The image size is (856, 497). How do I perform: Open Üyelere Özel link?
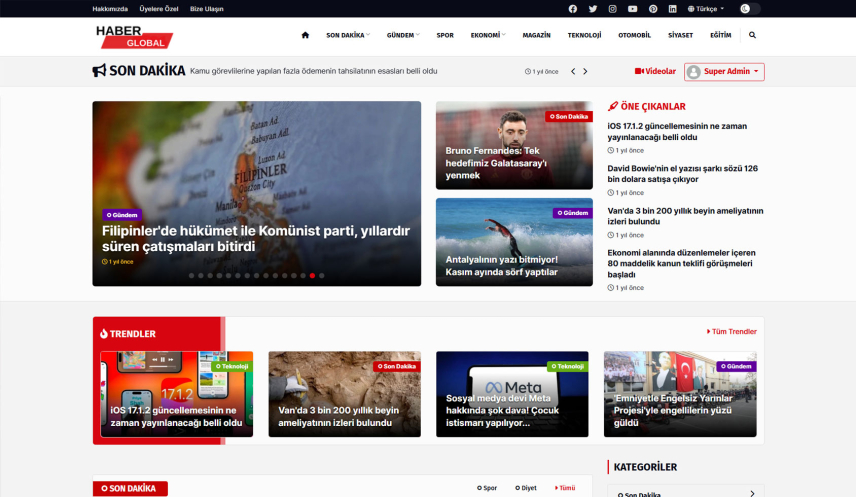click(x=158, y=9)
